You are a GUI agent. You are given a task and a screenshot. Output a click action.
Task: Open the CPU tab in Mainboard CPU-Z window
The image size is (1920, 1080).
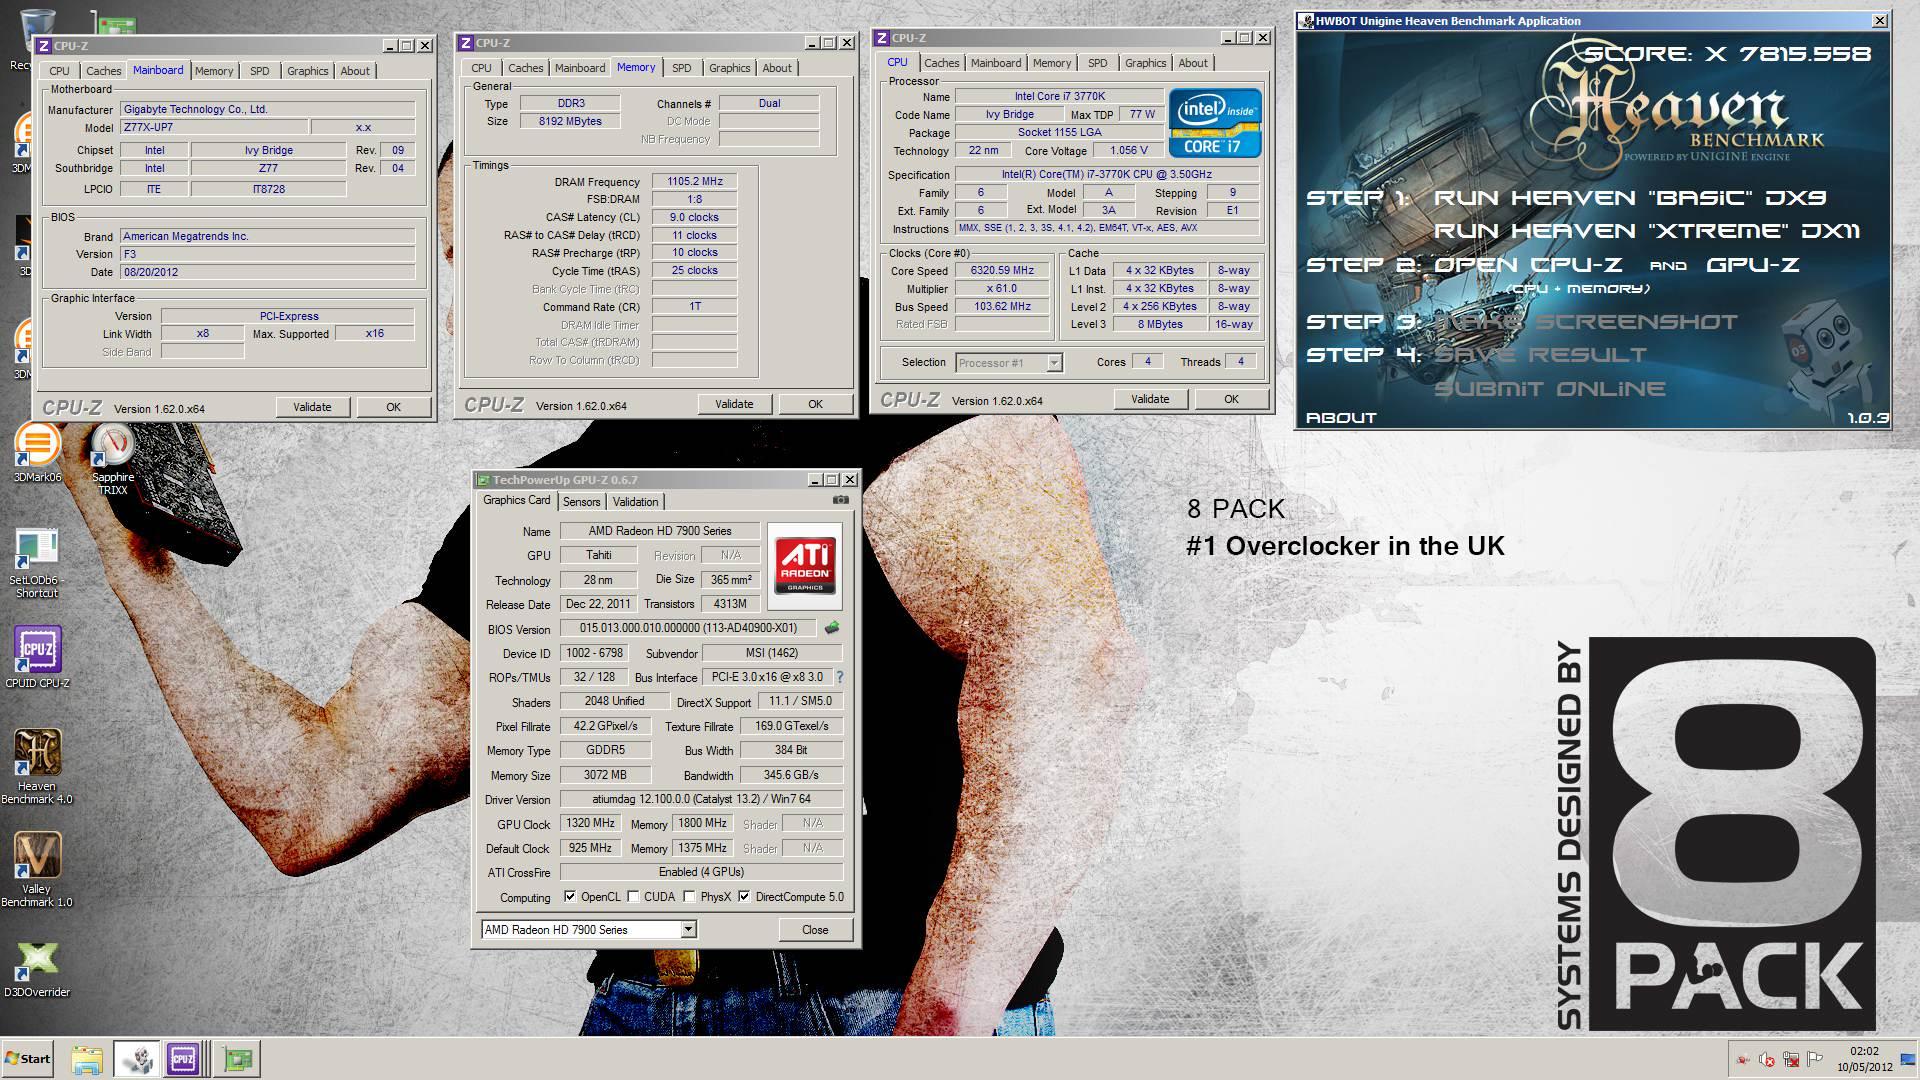pyautogui.click(x=59, y=71)
